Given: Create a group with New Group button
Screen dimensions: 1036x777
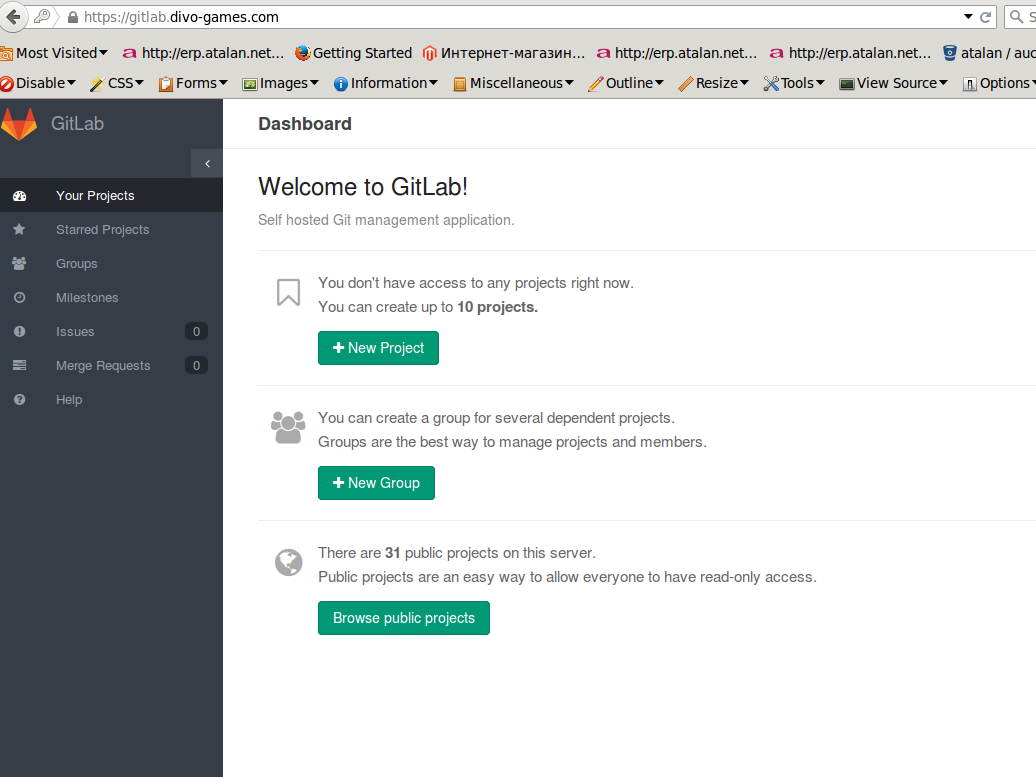Looking at the screenshot, I should [376, 483].
